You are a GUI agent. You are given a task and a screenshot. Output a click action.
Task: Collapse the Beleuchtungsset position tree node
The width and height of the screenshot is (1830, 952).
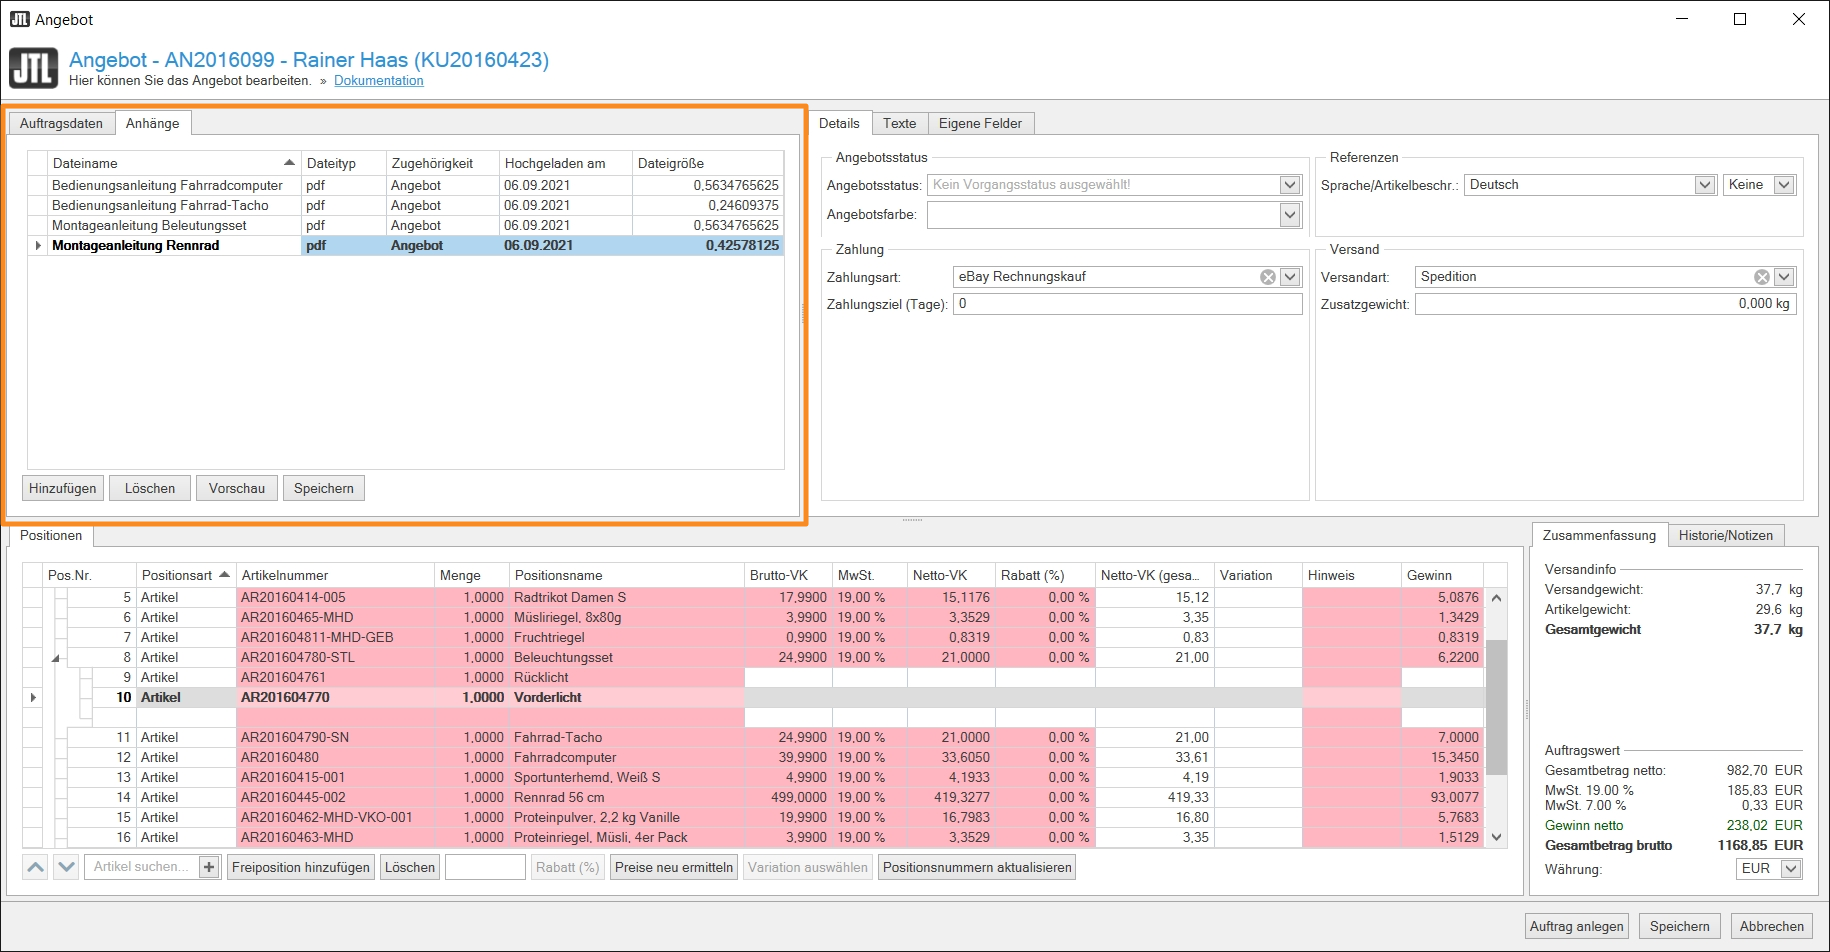tap(56, 658)
